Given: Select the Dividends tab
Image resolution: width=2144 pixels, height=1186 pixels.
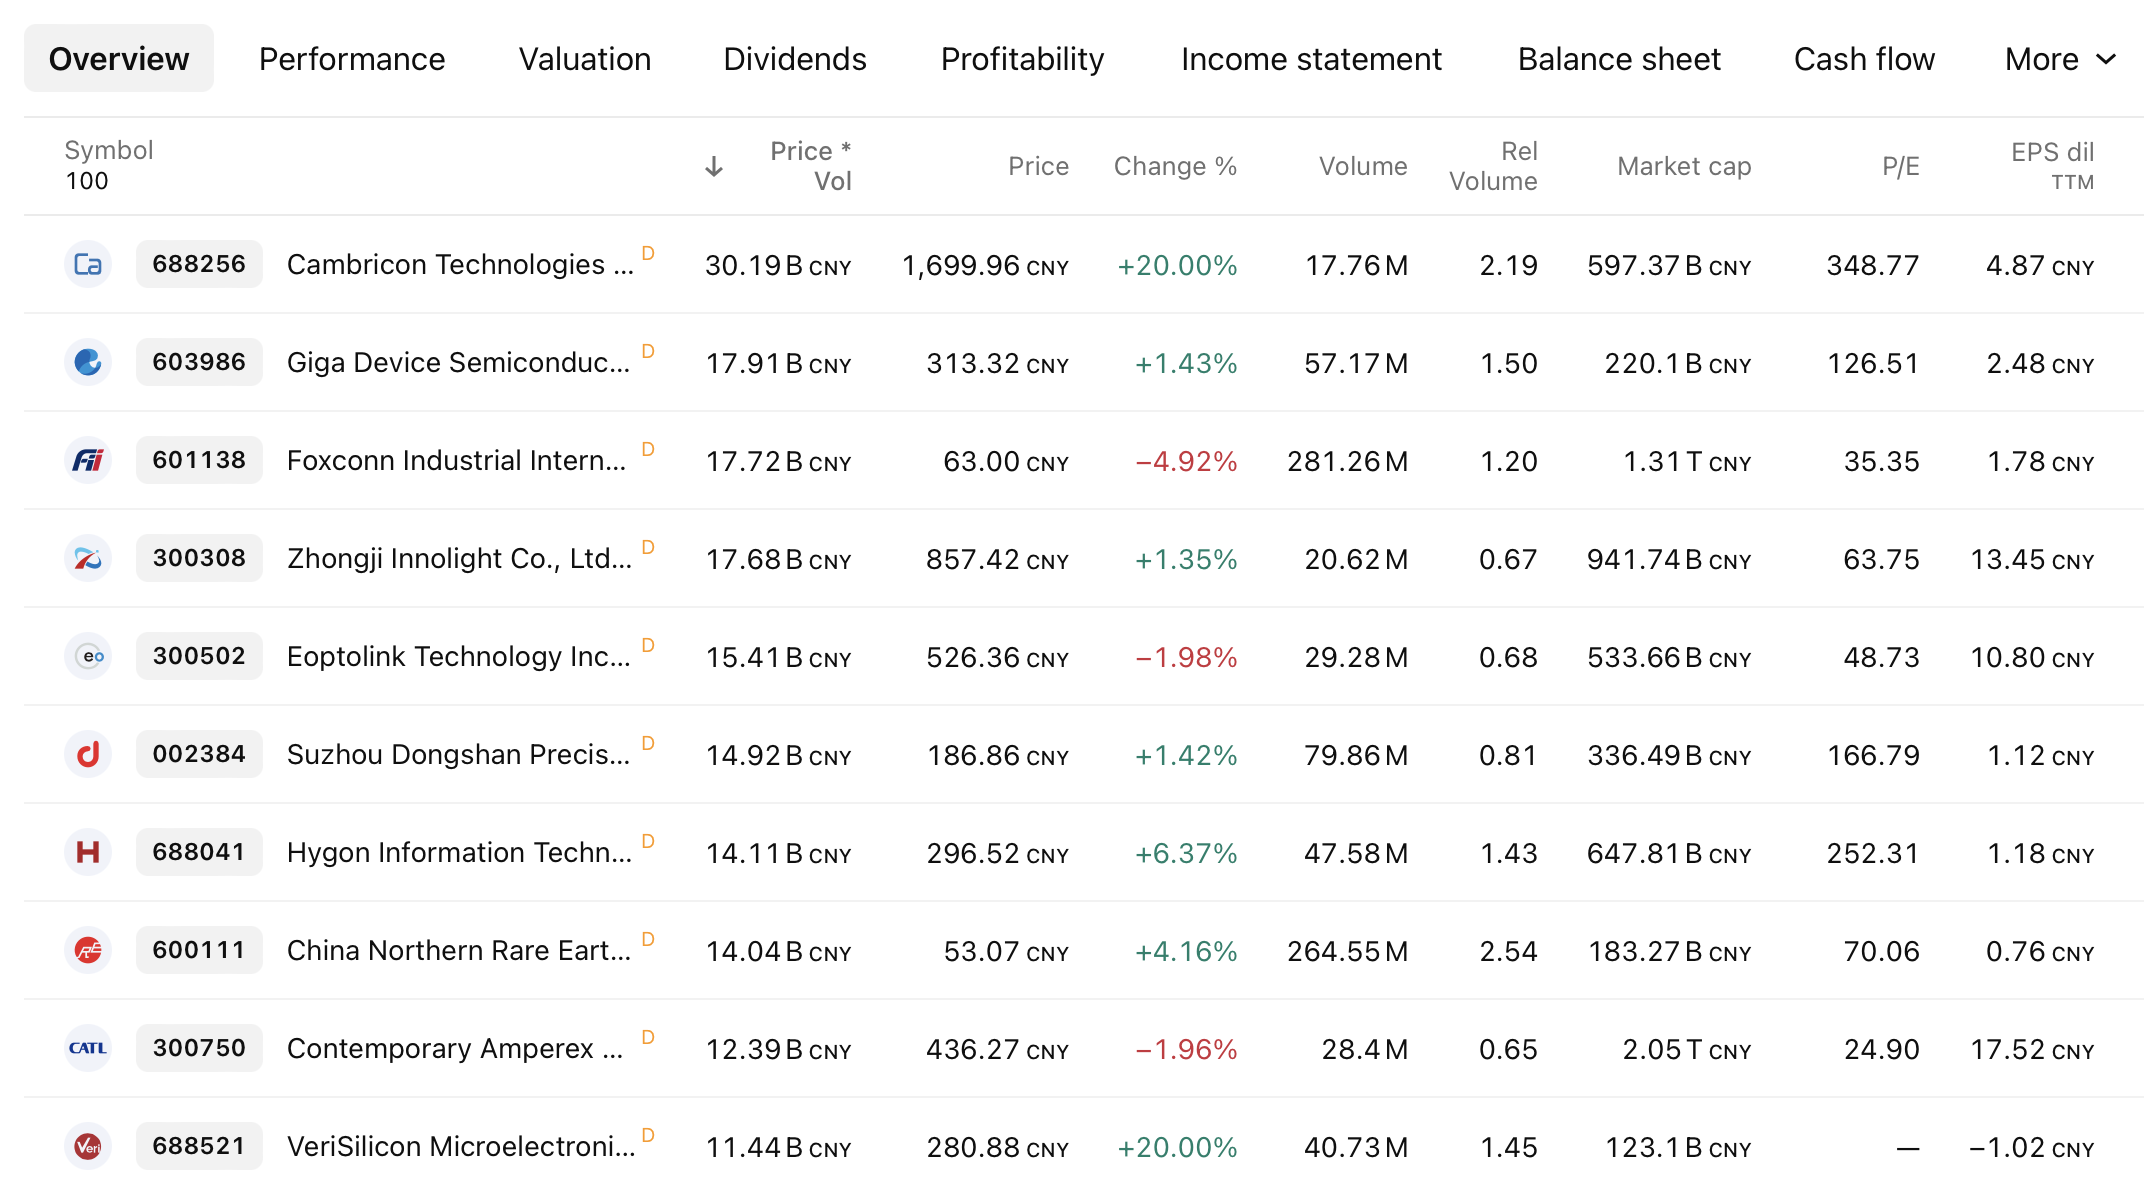Looking at the screenshot, I should tap(795, 59).
